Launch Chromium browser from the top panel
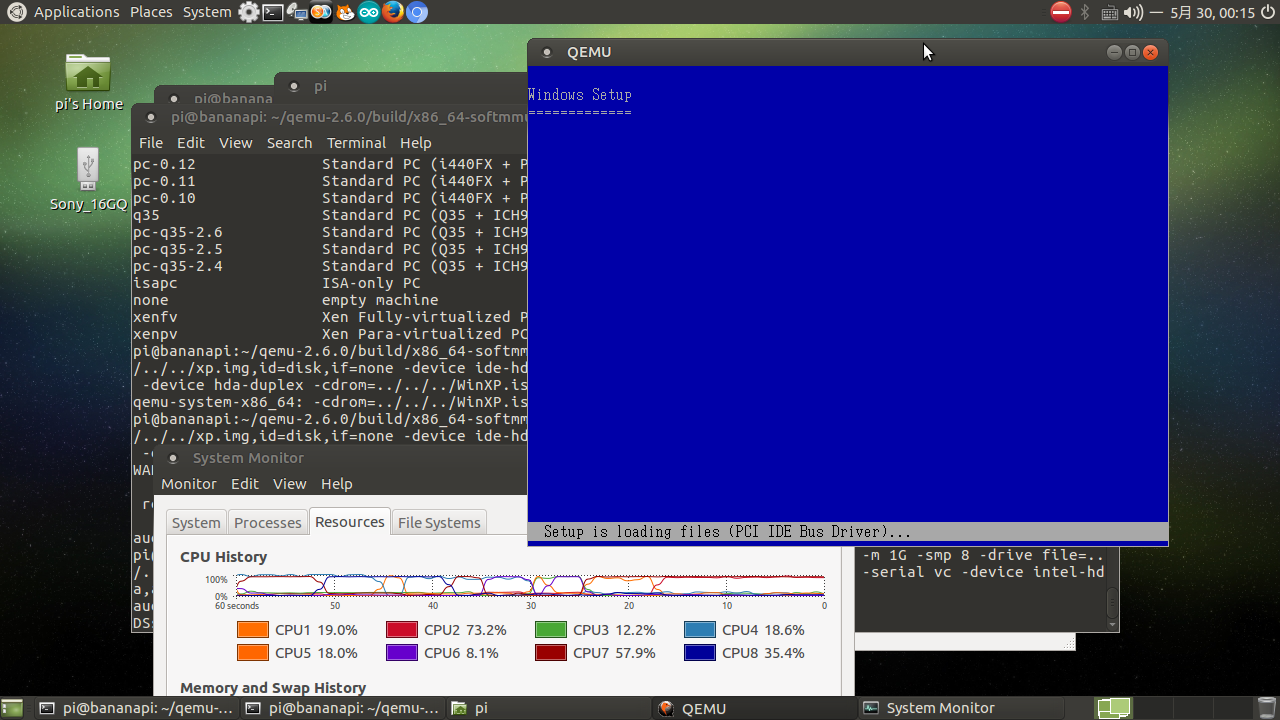The height and width of the screenshot is (720, 1280). [x=417, y=12]
